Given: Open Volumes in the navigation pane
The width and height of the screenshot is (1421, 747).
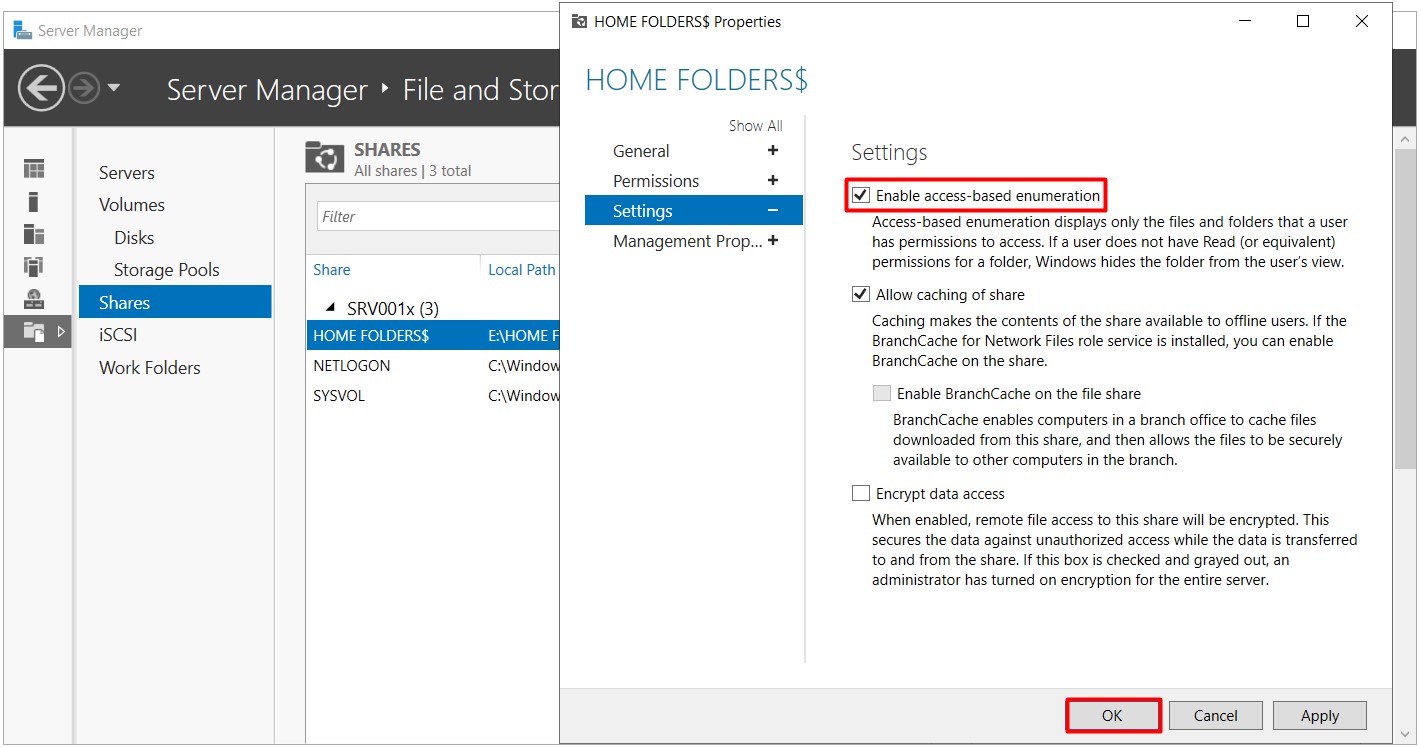Looking at the screenshot, I should coord(132,205).
